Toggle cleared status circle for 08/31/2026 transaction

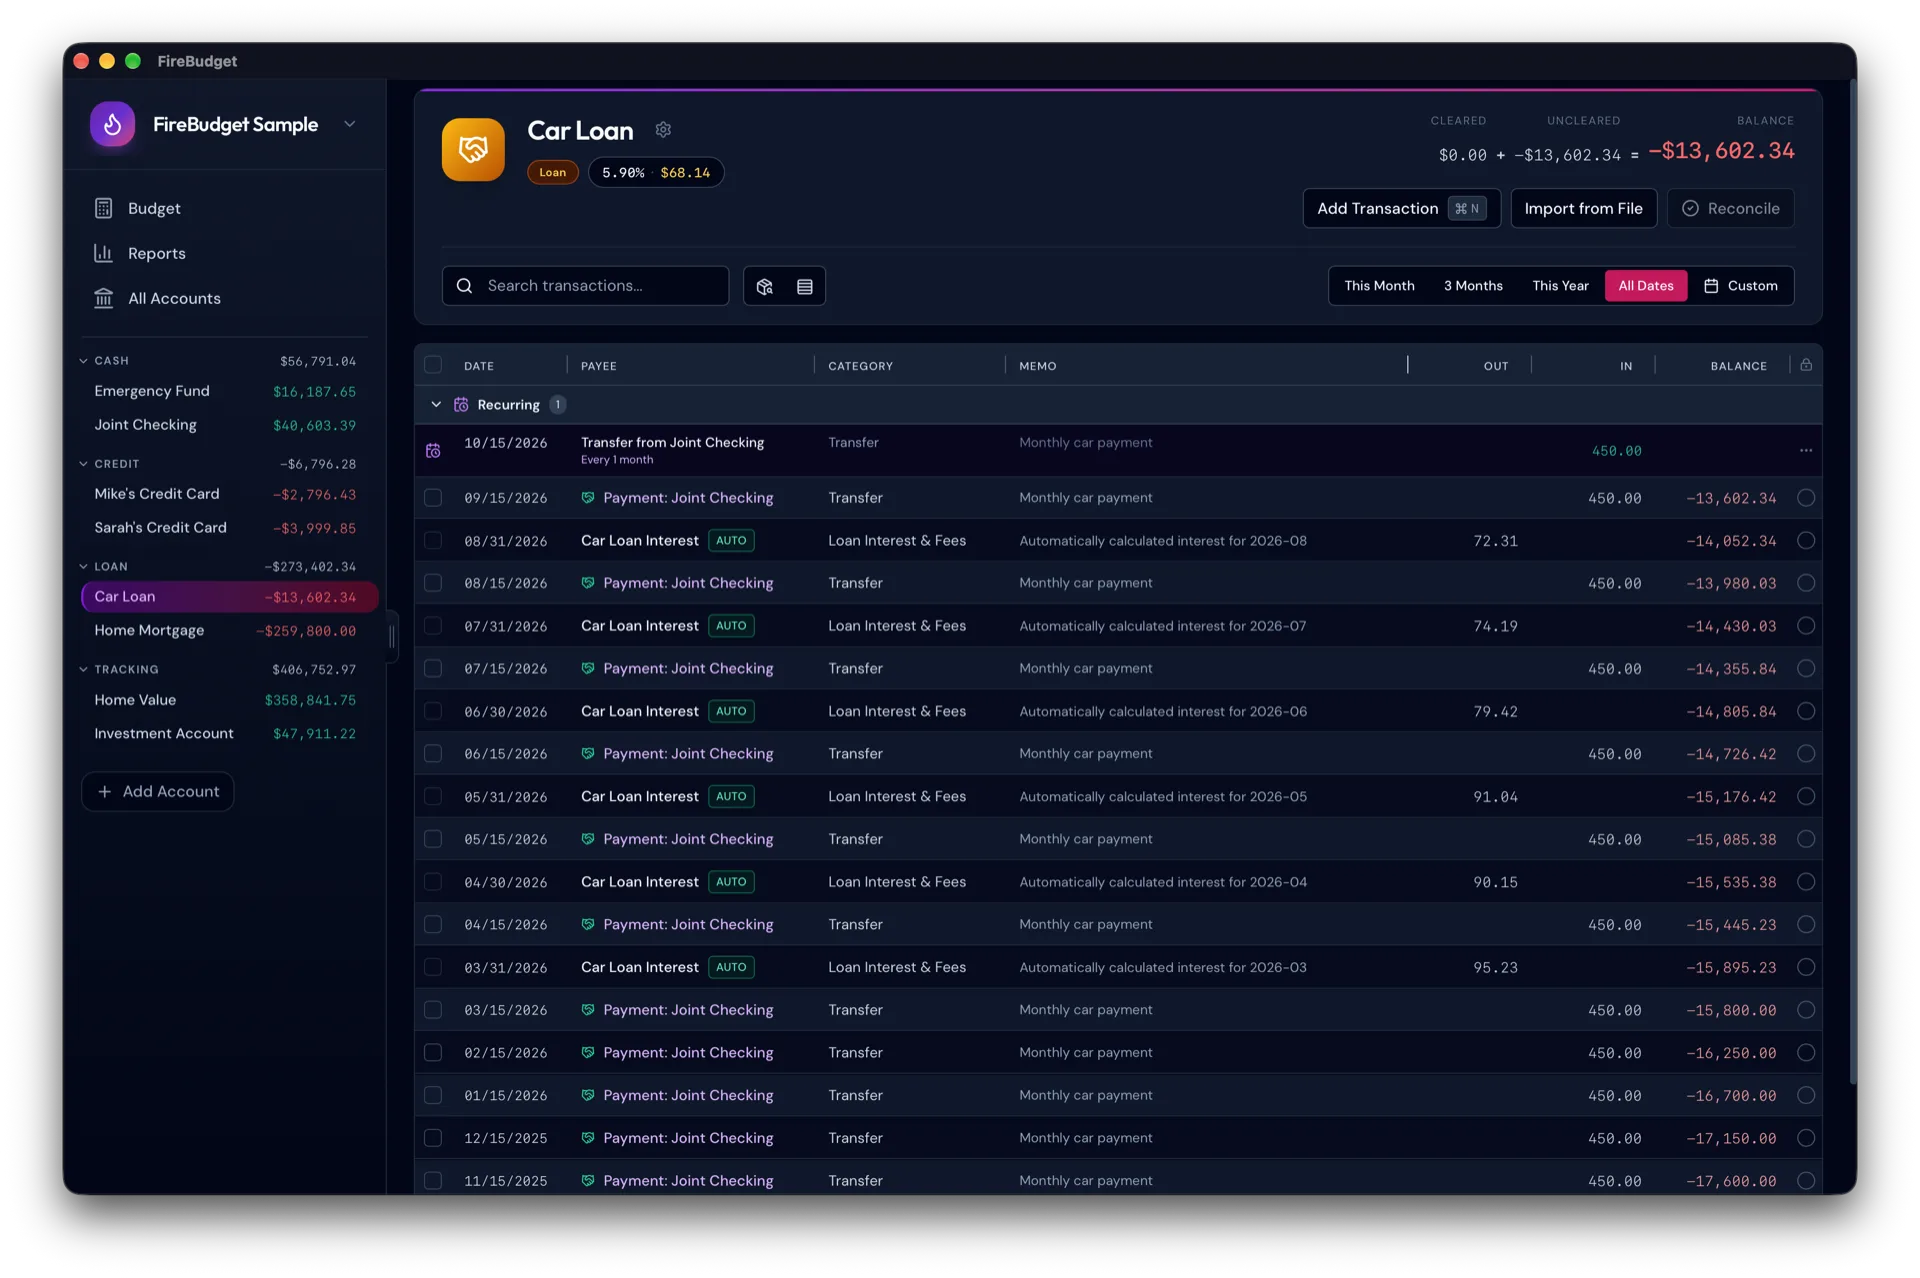click(1806, 540)
